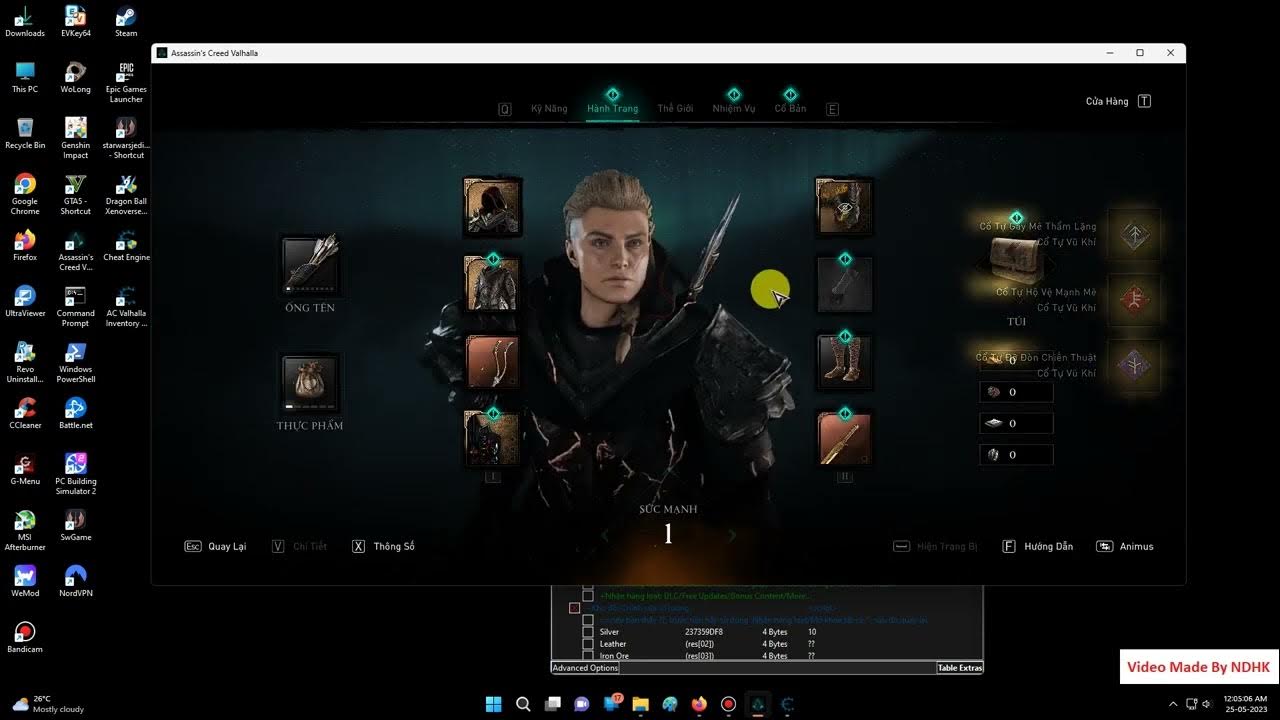Select the dark trousers gear slot
Image resolution: width=1280 pixels, height=720 pixels.
[845, 284]
